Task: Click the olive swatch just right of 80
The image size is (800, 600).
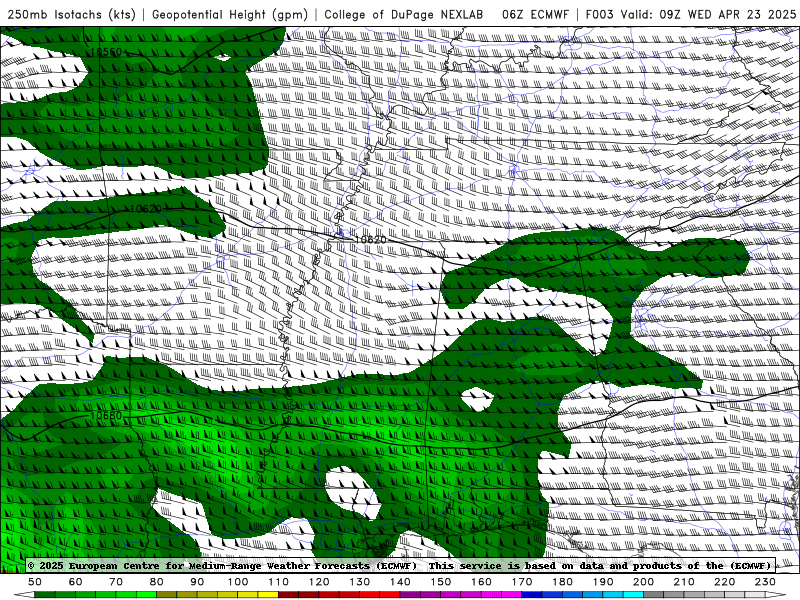Action: pyautogui.click(x=166, y=595)
